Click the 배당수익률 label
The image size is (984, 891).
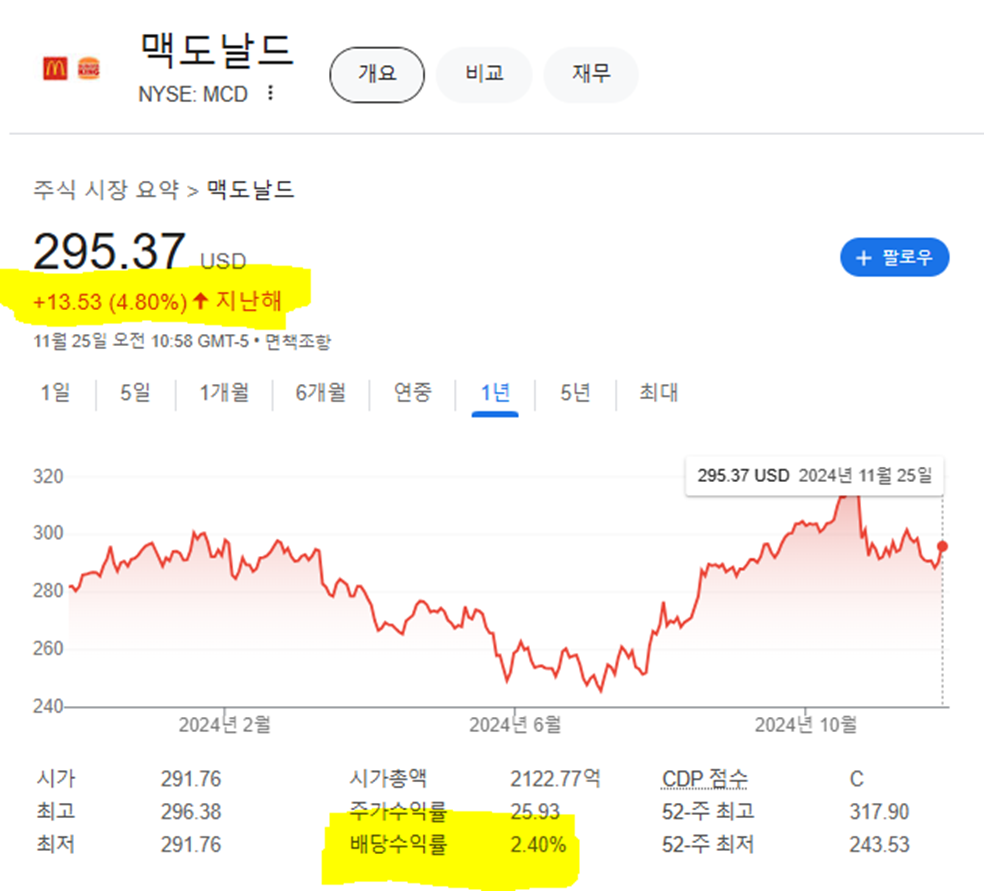[398, 845]
